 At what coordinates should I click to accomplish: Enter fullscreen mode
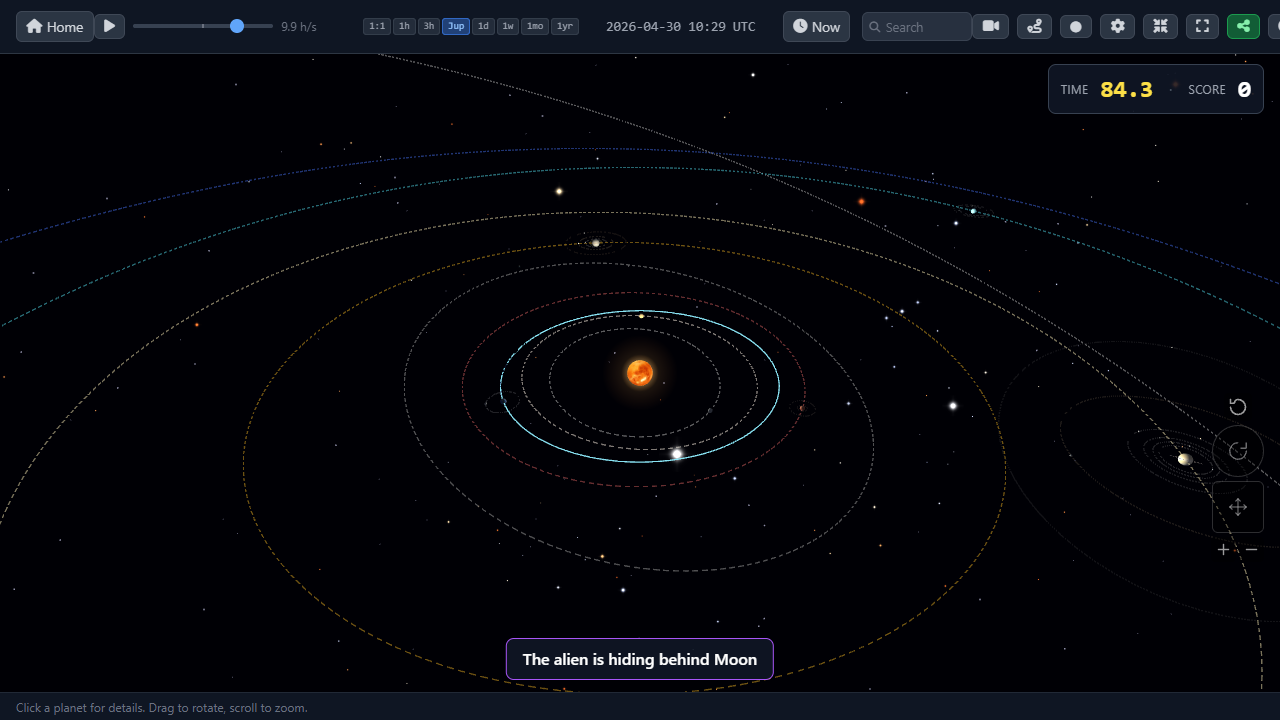point(1202,26)
